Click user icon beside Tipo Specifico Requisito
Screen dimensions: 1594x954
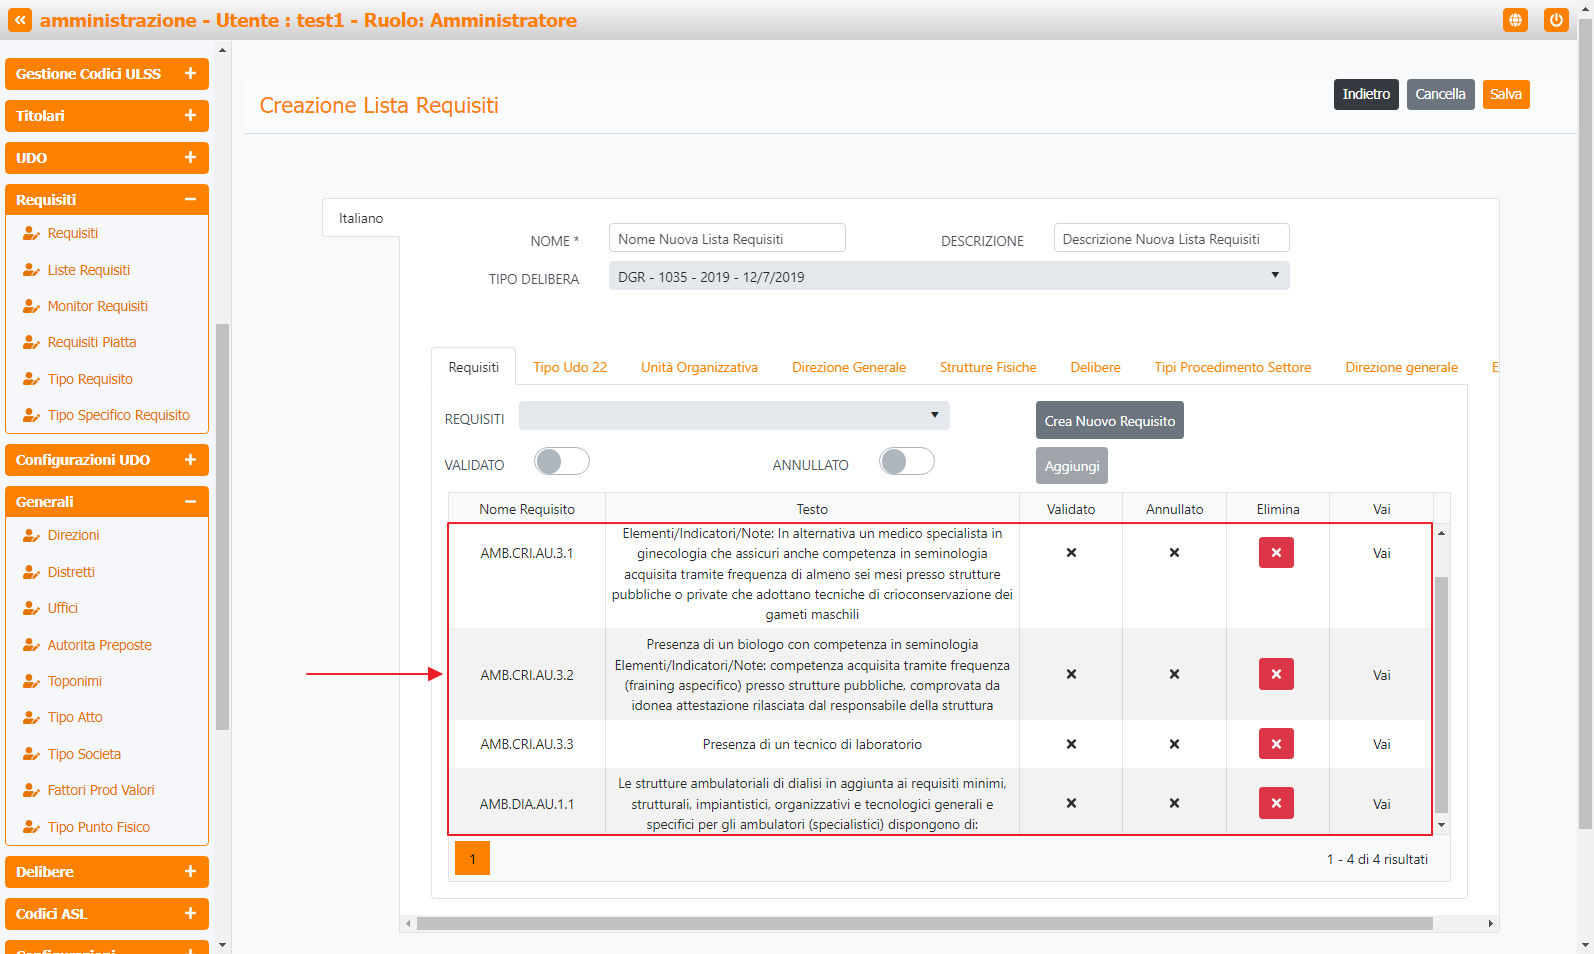[x=31, y=415]
